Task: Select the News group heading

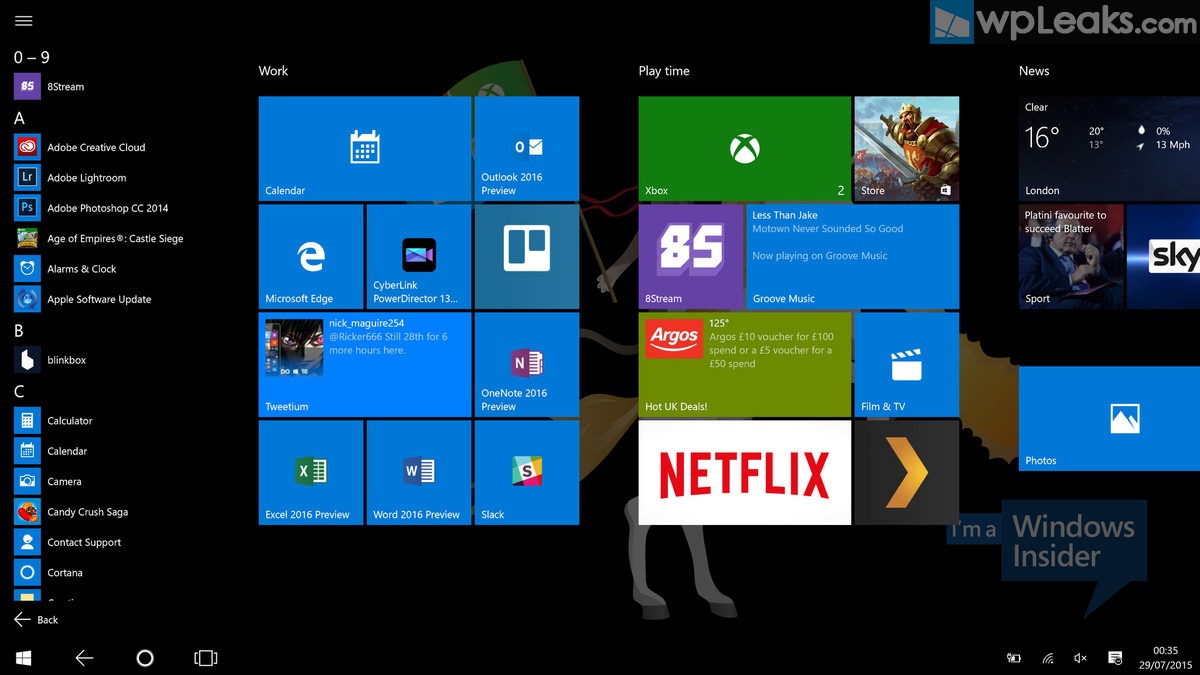Action: (1034, 71)
